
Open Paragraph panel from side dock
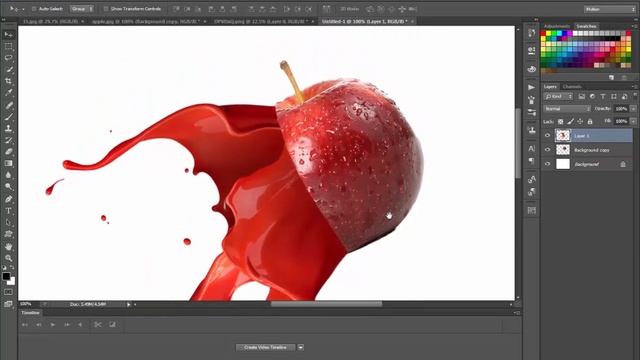(x=531, y=161)
